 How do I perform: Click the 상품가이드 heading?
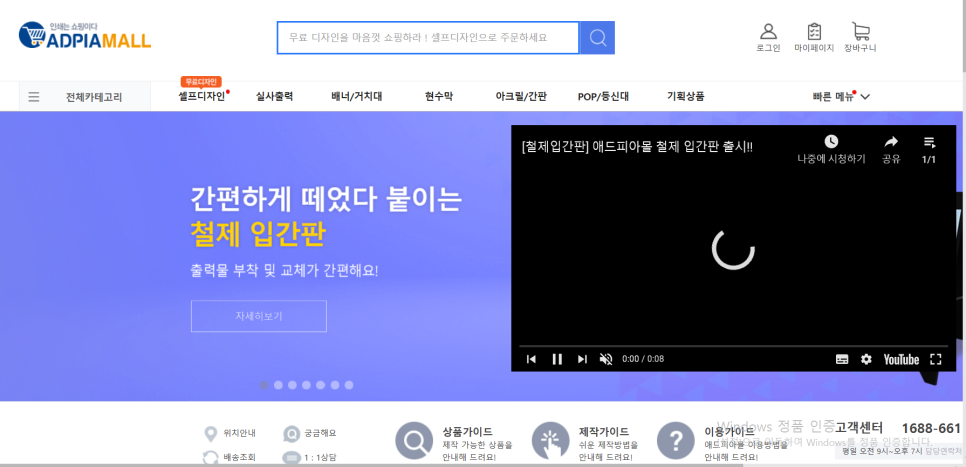(468, 432)
